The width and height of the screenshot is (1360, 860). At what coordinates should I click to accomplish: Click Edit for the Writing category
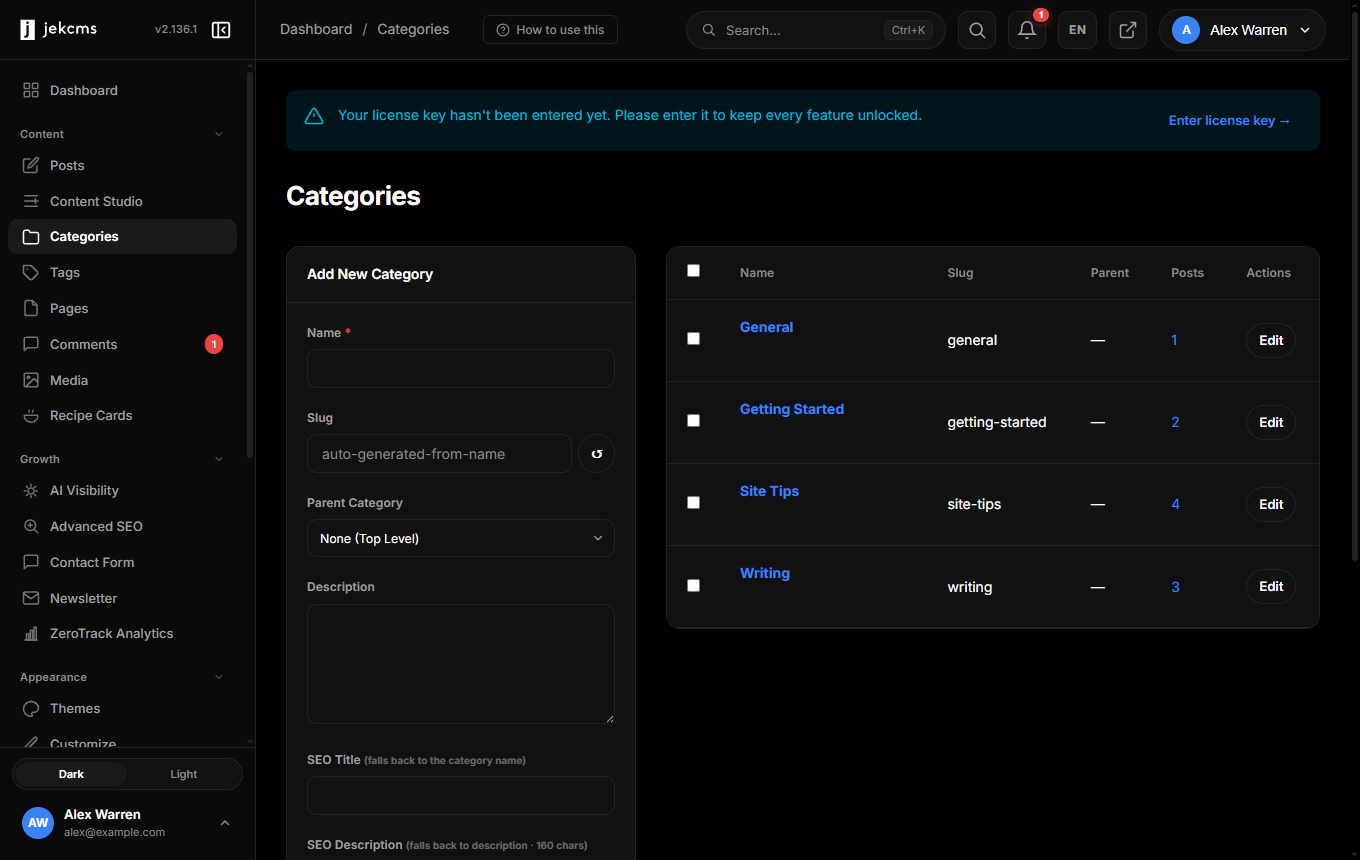tap(1271, 586)
